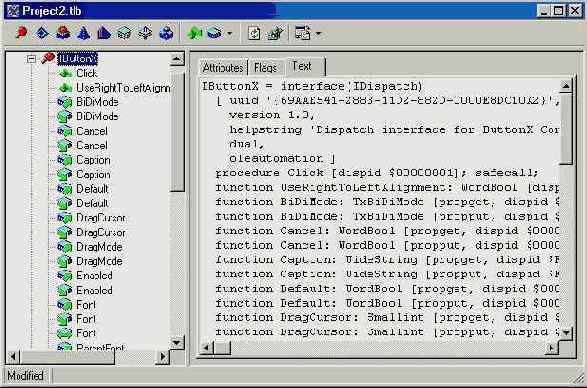587x388 pixels.
Task: Add a new method using toolbar icon
Action: click(x=195, y=33)
